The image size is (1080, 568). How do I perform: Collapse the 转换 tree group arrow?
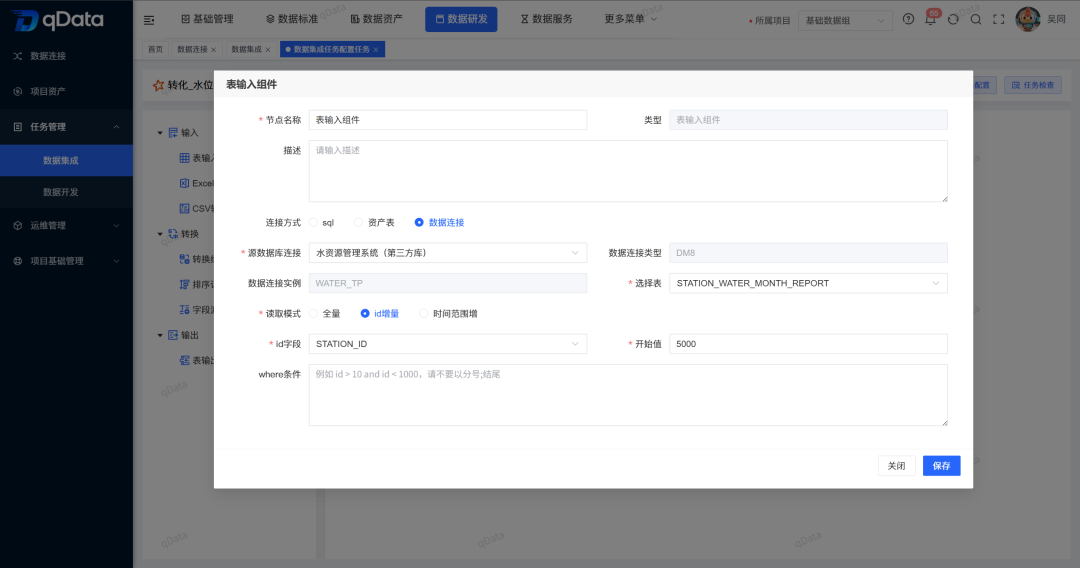tap(160, 234)
